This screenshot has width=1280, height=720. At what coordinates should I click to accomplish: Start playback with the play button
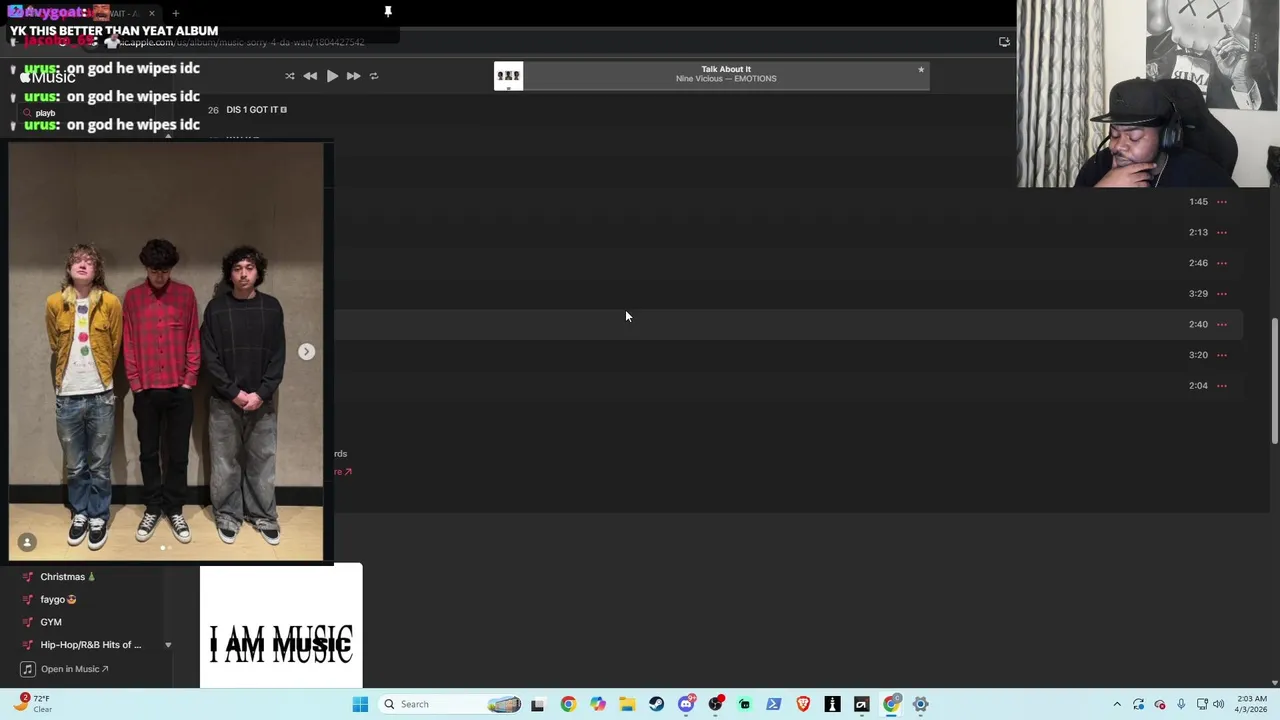point(332,76)
